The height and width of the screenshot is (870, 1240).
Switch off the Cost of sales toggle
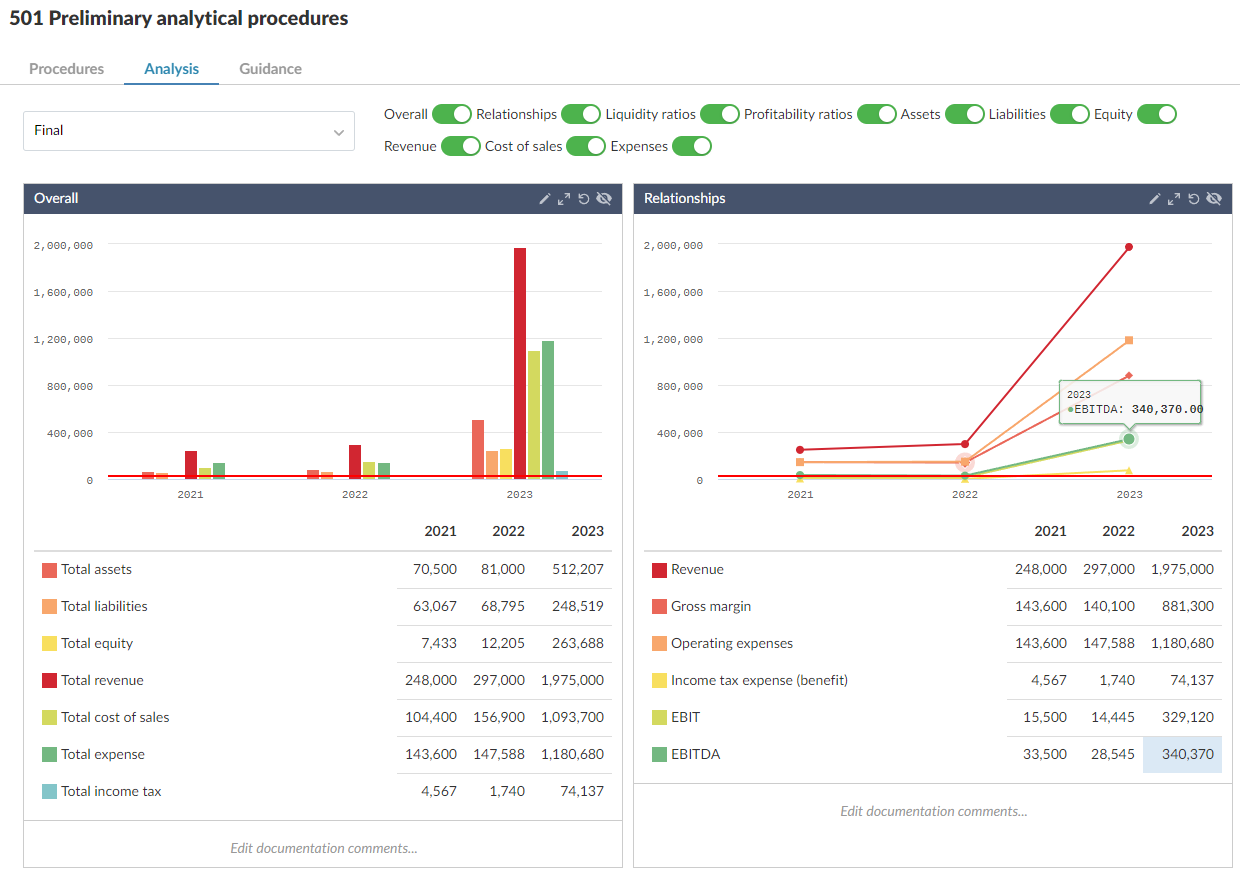click(585, 146)
